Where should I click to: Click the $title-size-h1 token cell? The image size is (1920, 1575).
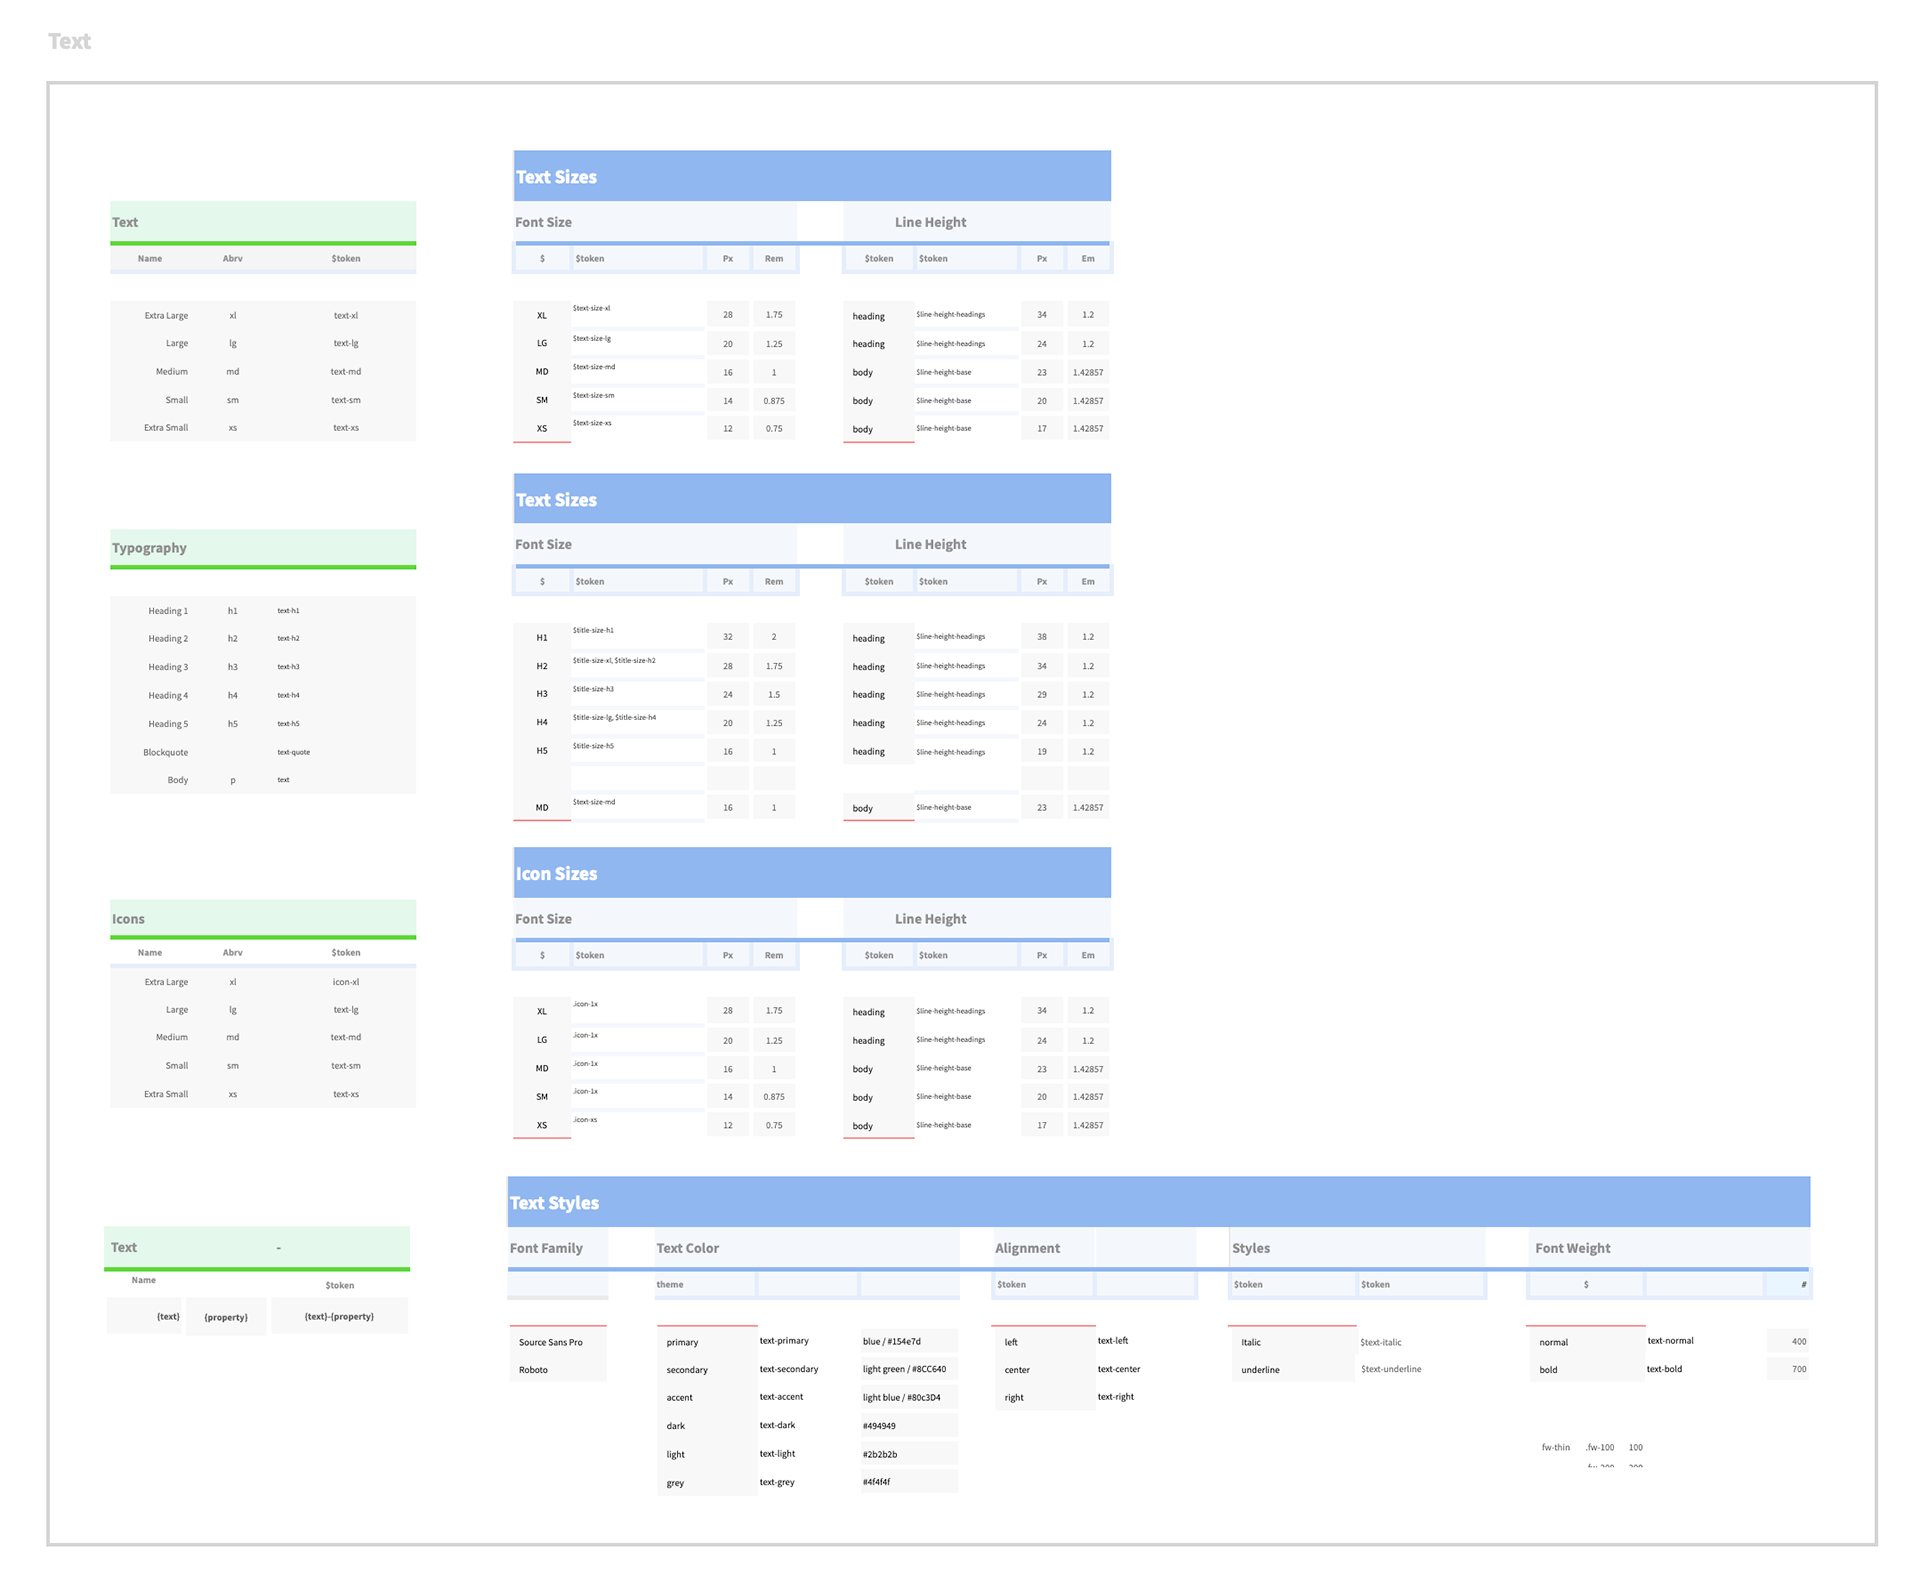coord(594,631)
